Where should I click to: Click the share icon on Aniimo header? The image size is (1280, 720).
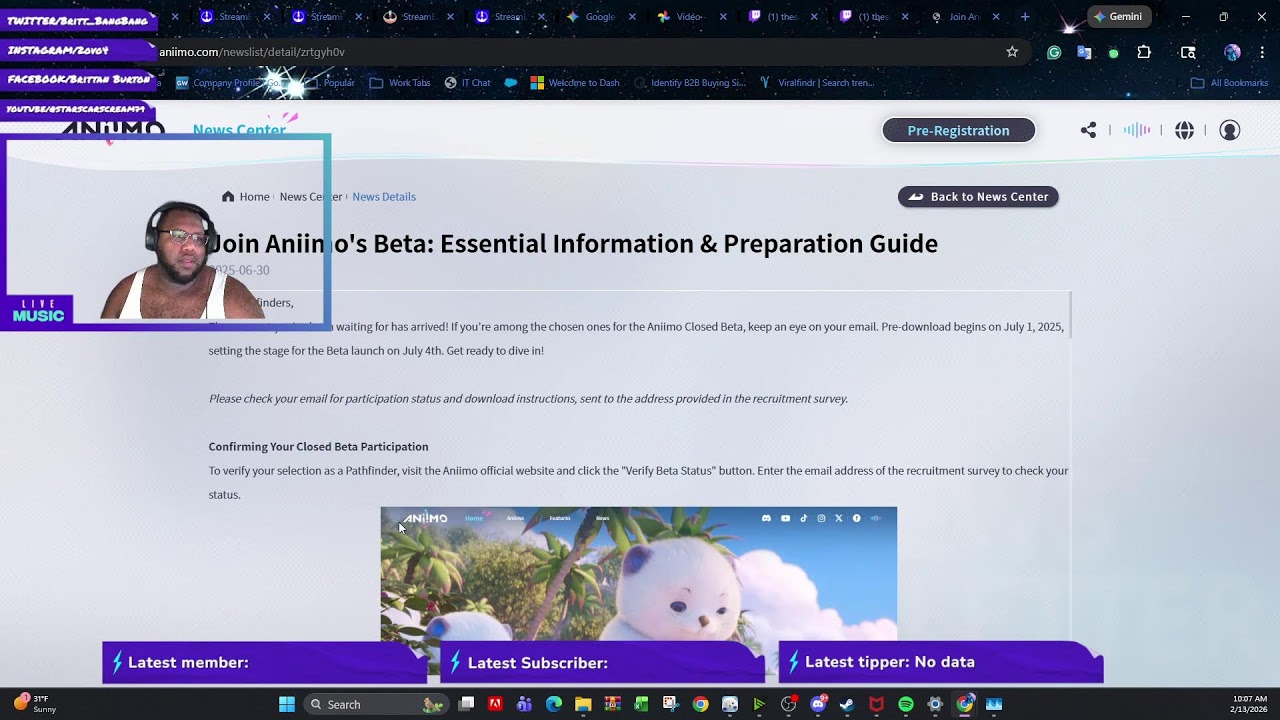point(1088,130)
